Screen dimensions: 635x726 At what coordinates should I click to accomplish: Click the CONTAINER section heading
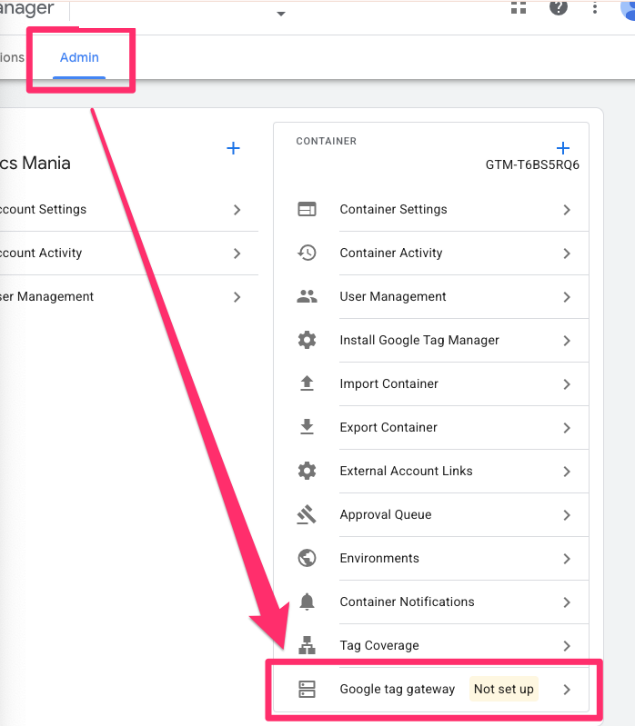(x=326, y=141)
